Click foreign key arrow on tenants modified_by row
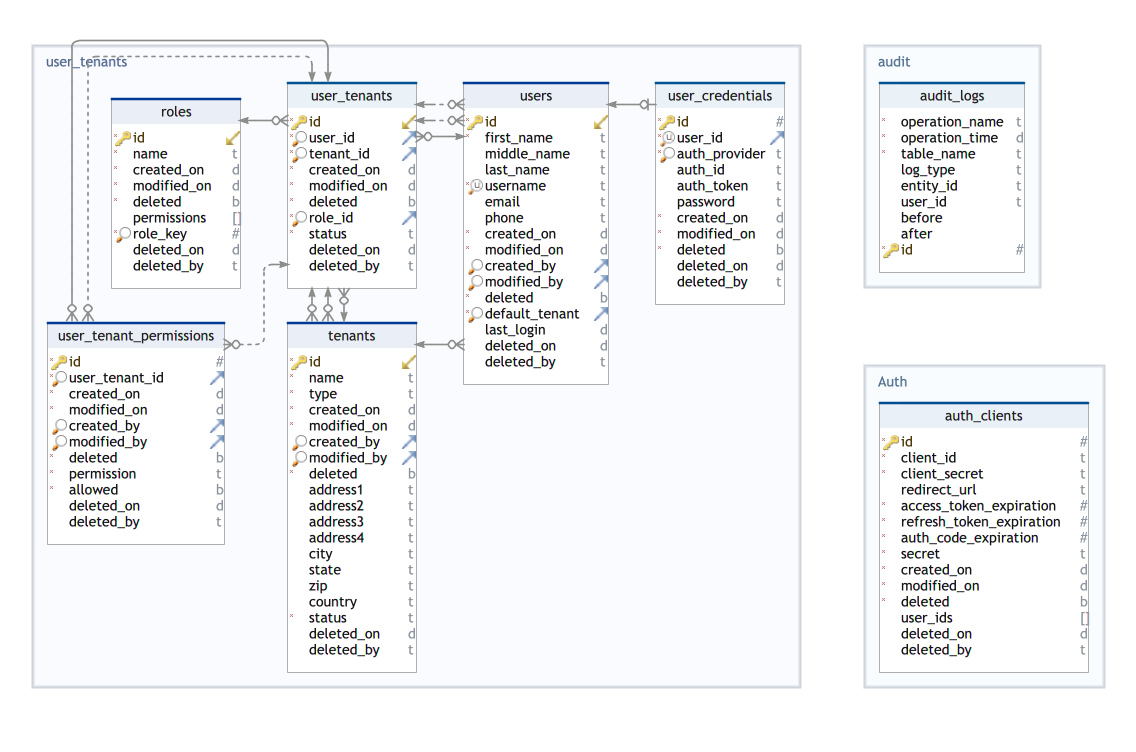Screen dimensions: 1136x752 tap(409, 457)
